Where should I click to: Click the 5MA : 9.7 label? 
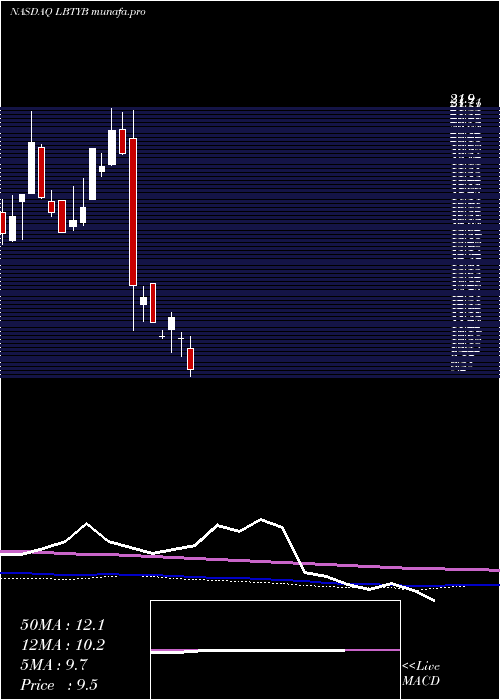point(54,665)
